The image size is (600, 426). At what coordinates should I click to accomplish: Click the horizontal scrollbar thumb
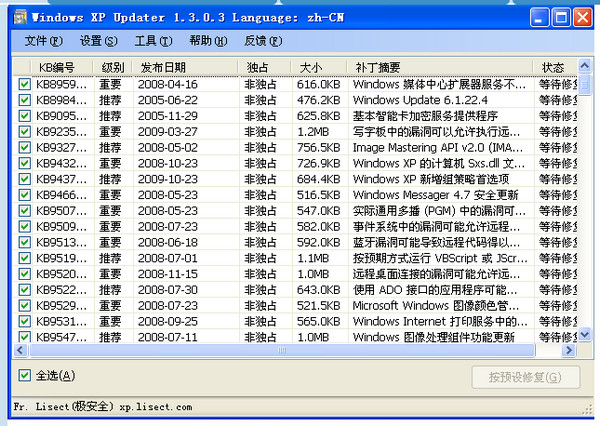pyautogui.click(x=282, y=350)
